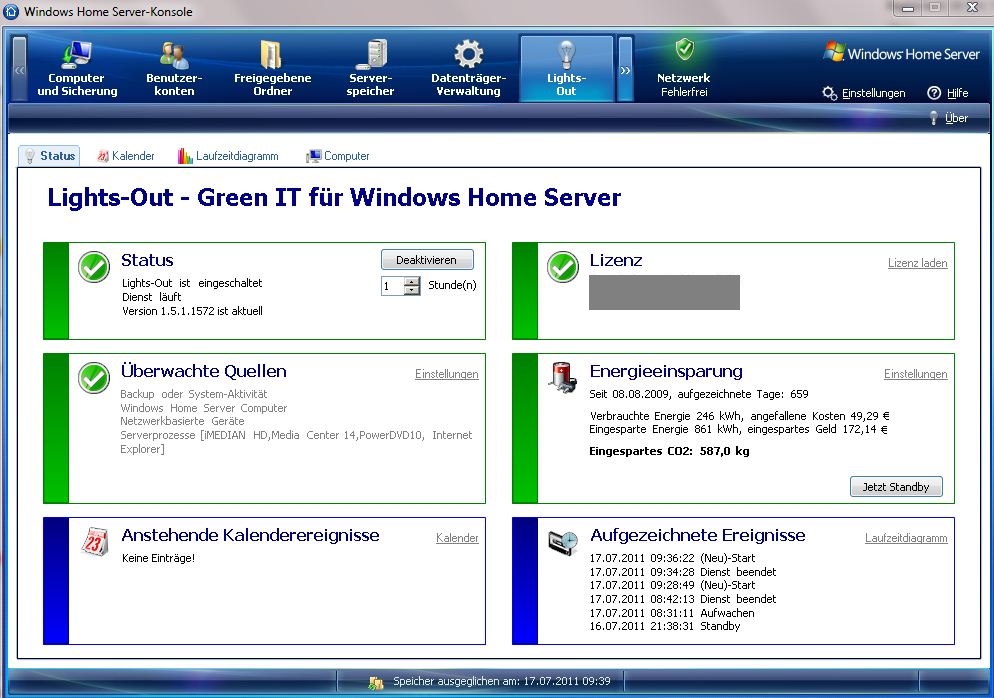Open Einstellungen link in Überwachte Quellen
This screenshot has width=994, height=698.
coord(446,374)
